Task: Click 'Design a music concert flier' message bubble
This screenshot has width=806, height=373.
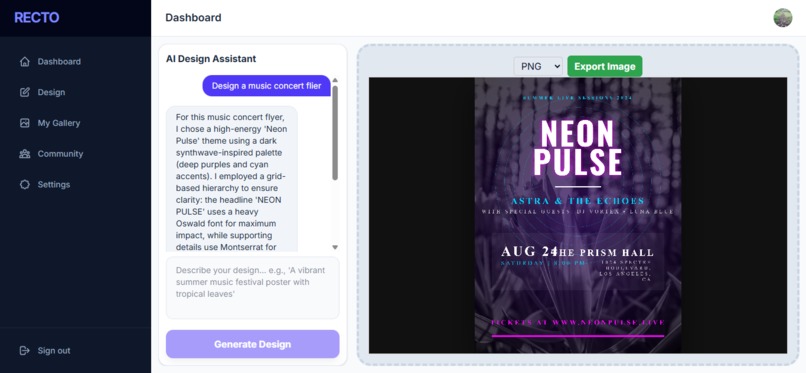Action: point(266,86)
